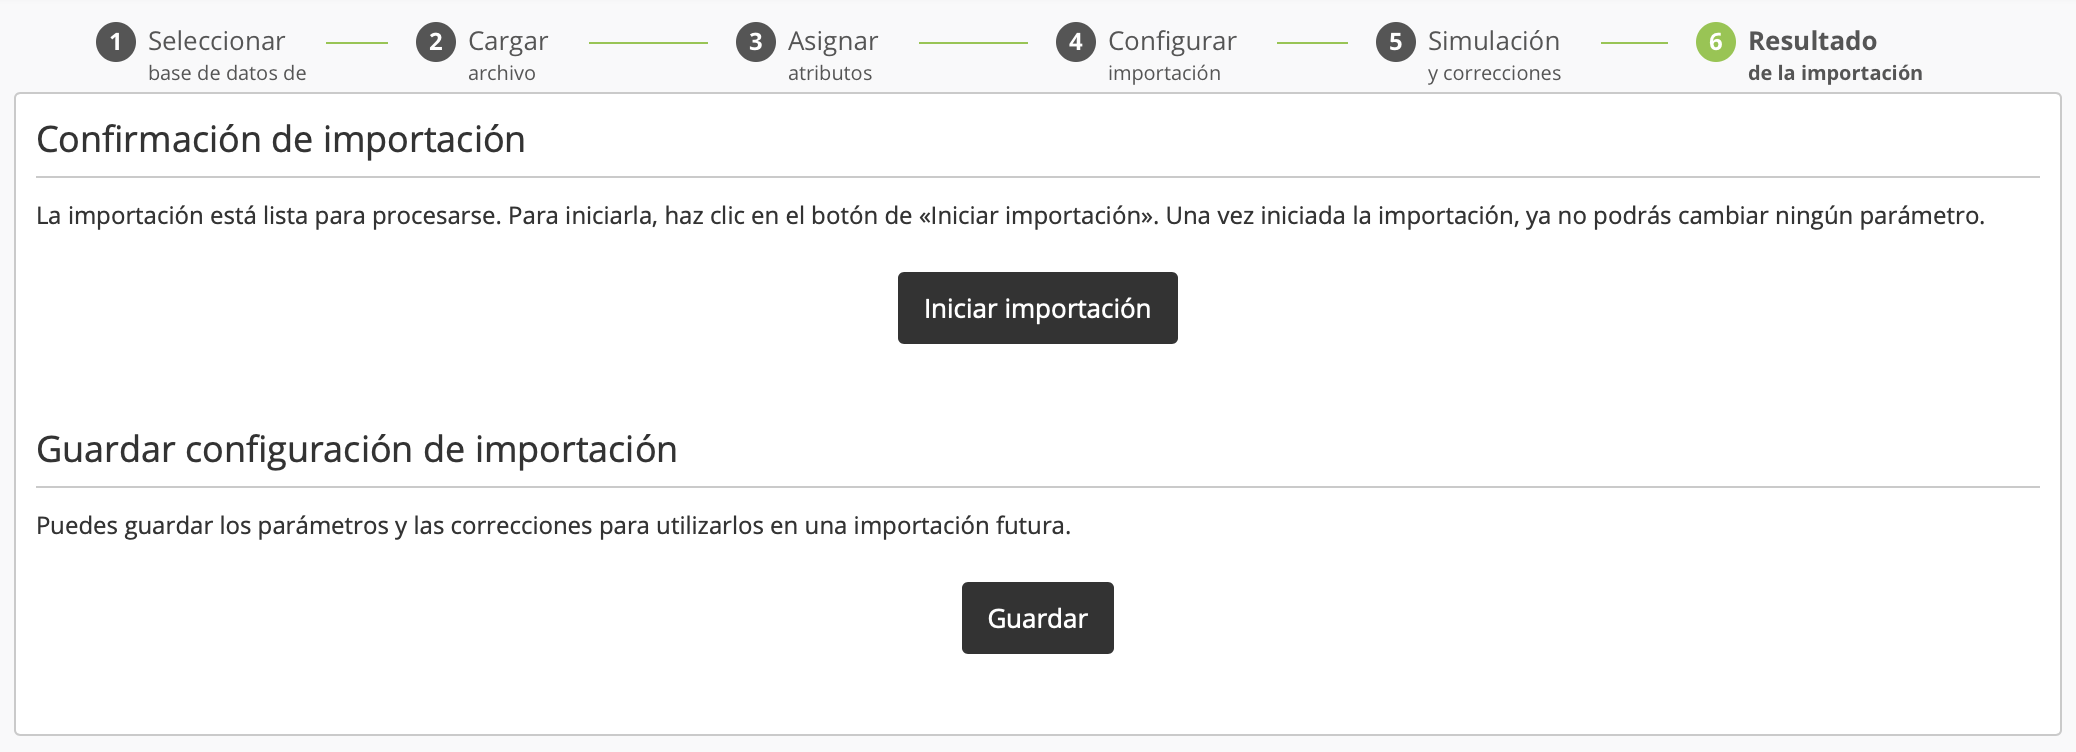Select the Simulación step label
Viewport: 2076px width, 752px height.
tap(1493, 41)
